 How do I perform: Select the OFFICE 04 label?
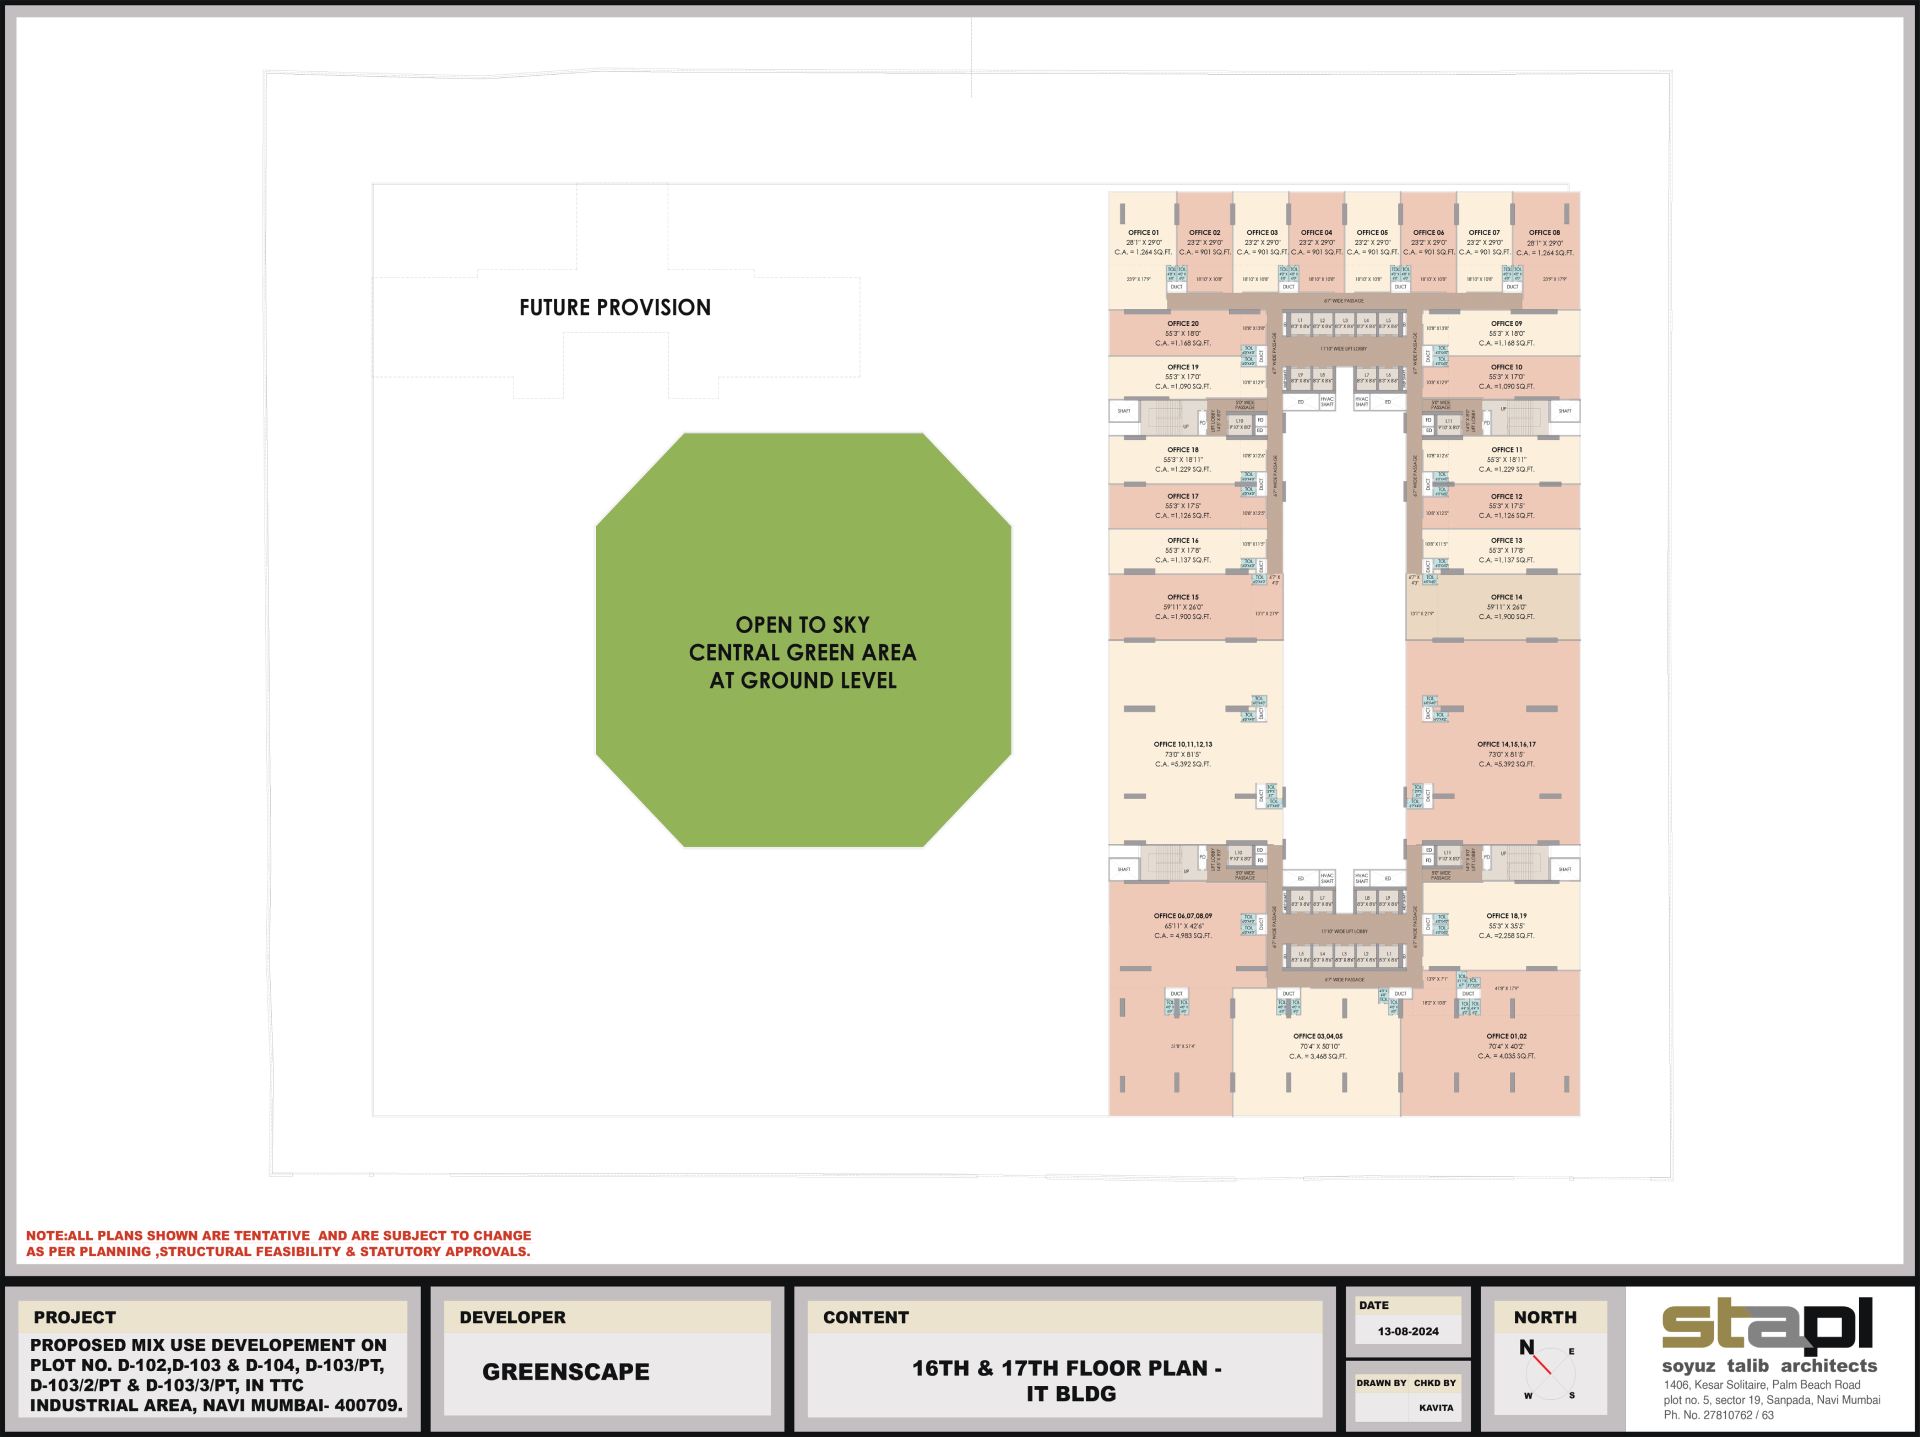click(1316, 232)
